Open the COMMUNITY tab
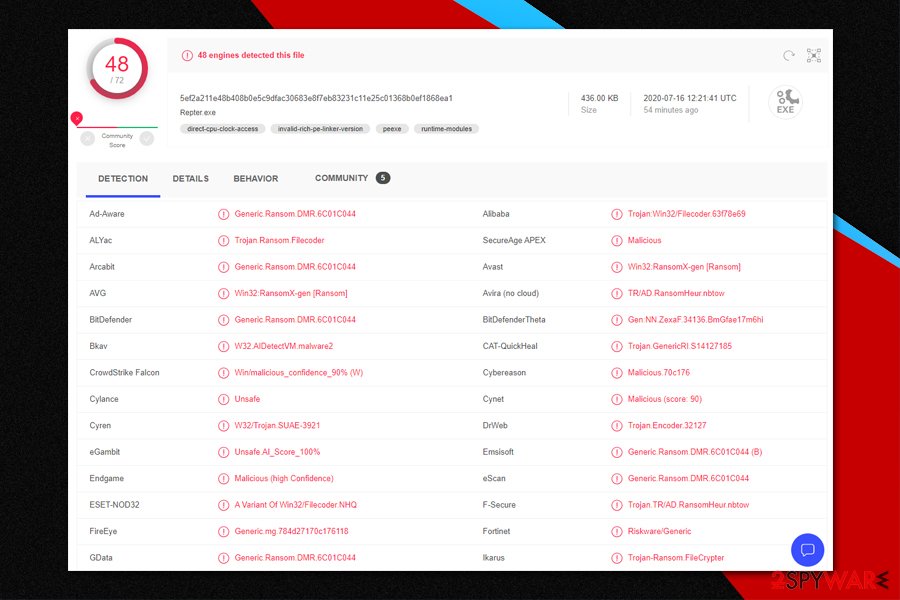Viewport: 900px width, 600px height. pos(352,178)
